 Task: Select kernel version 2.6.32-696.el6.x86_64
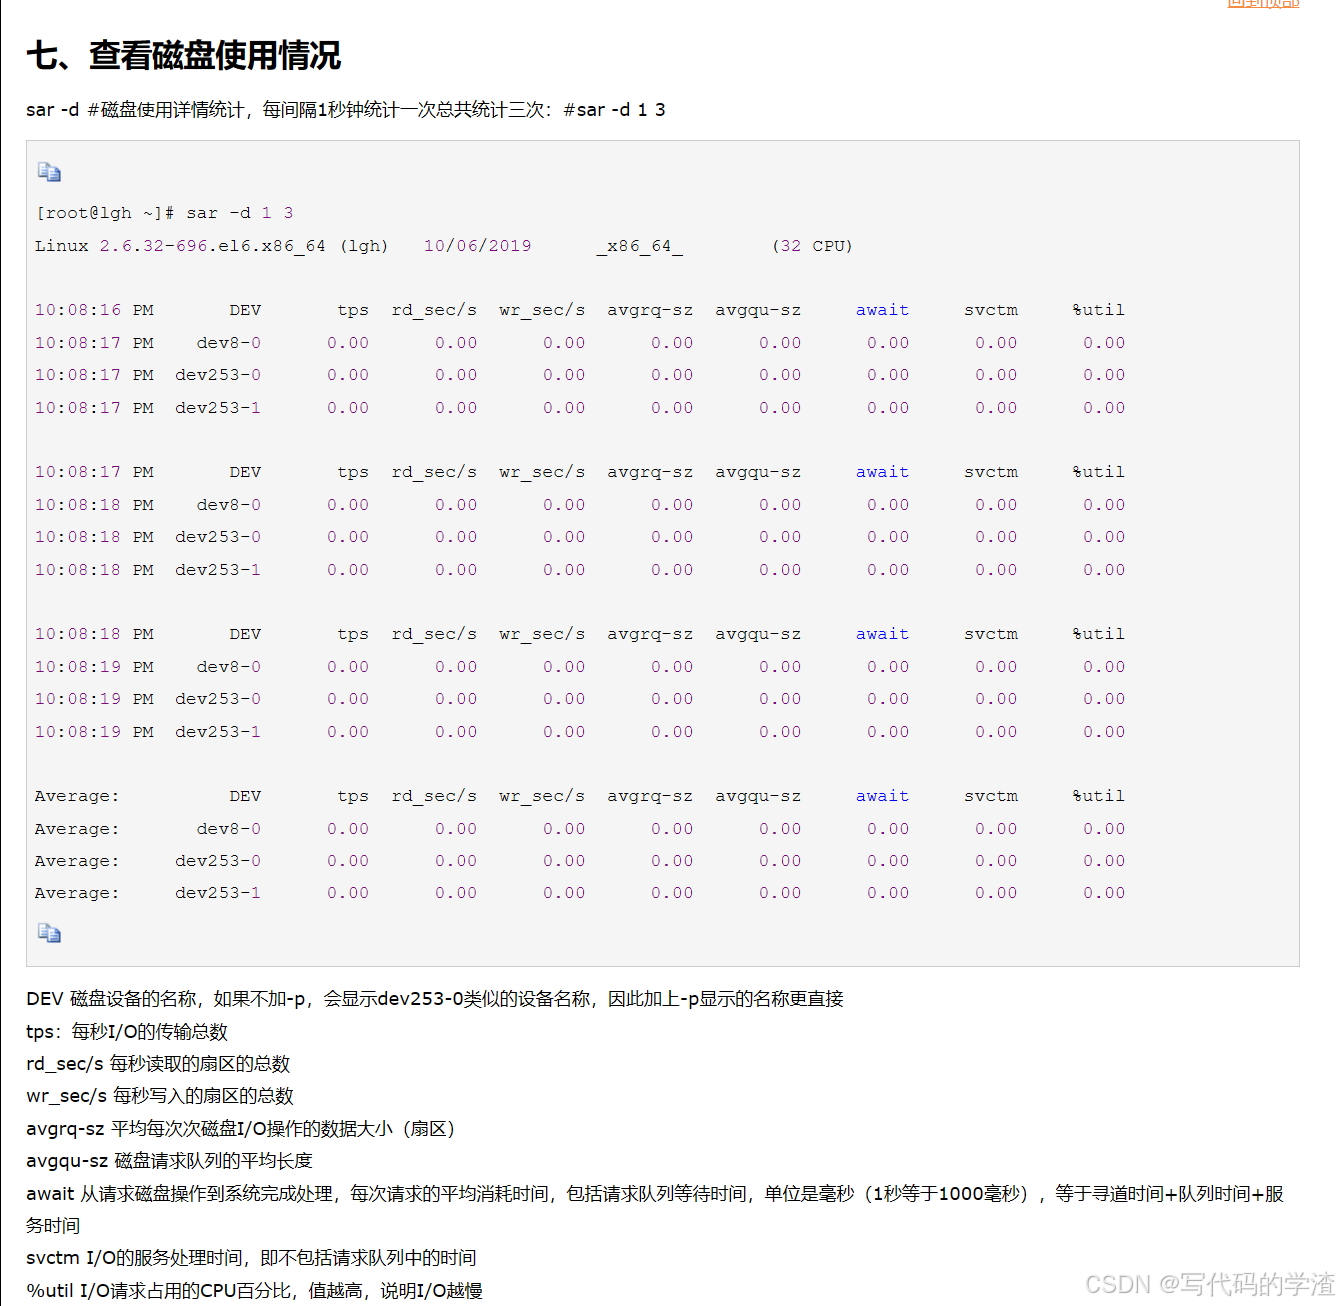coord(212,246)
